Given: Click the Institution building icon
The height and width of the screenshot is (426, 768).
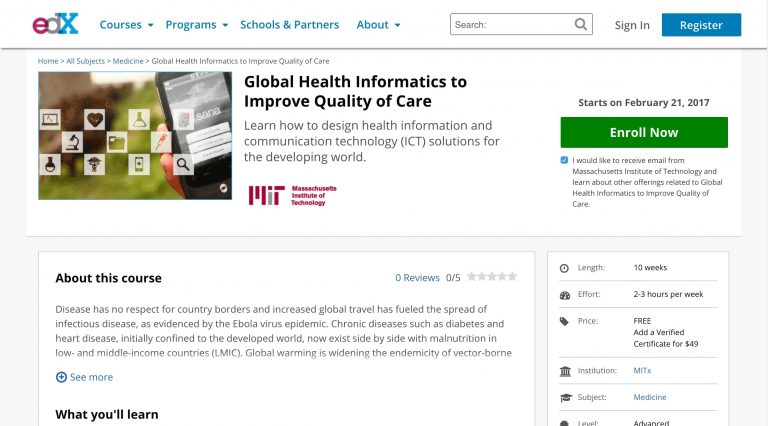Looking at the screenshot, I should [x=564, y=371].
